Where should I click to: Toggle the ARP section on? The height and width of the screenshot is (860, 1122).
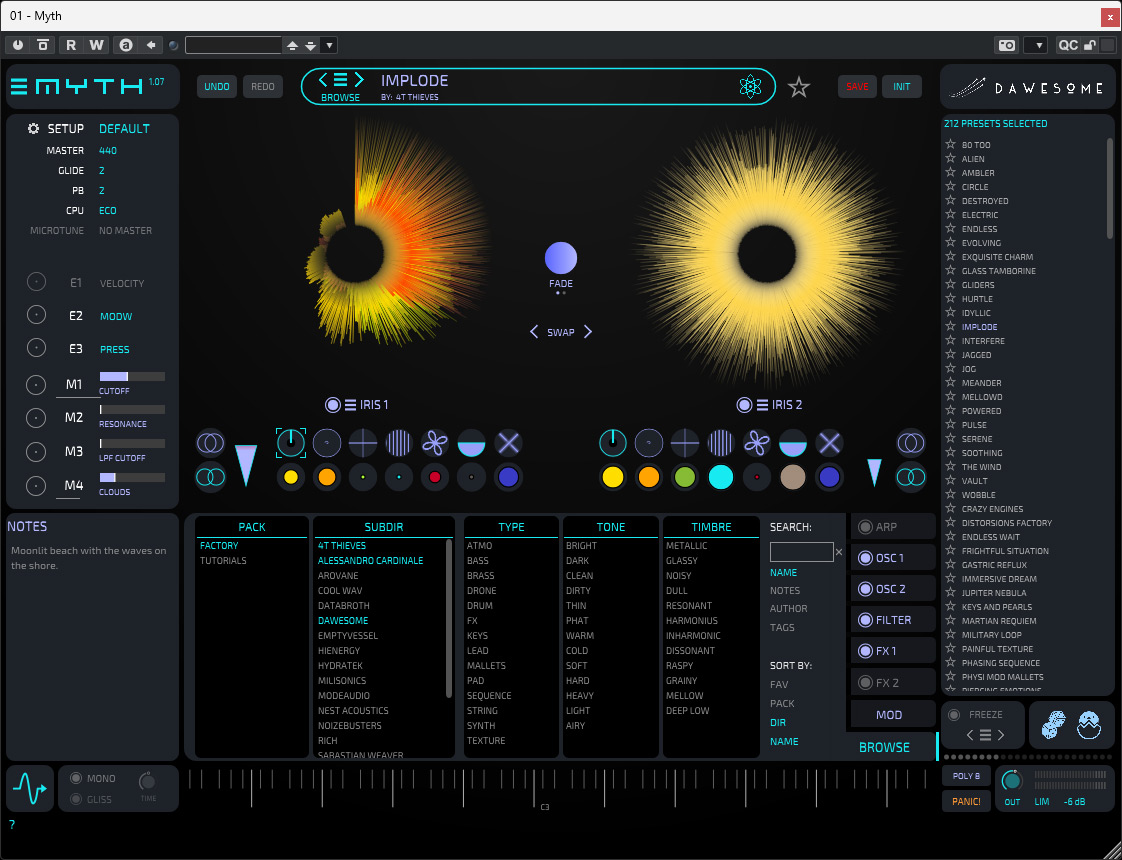(863, 527)
